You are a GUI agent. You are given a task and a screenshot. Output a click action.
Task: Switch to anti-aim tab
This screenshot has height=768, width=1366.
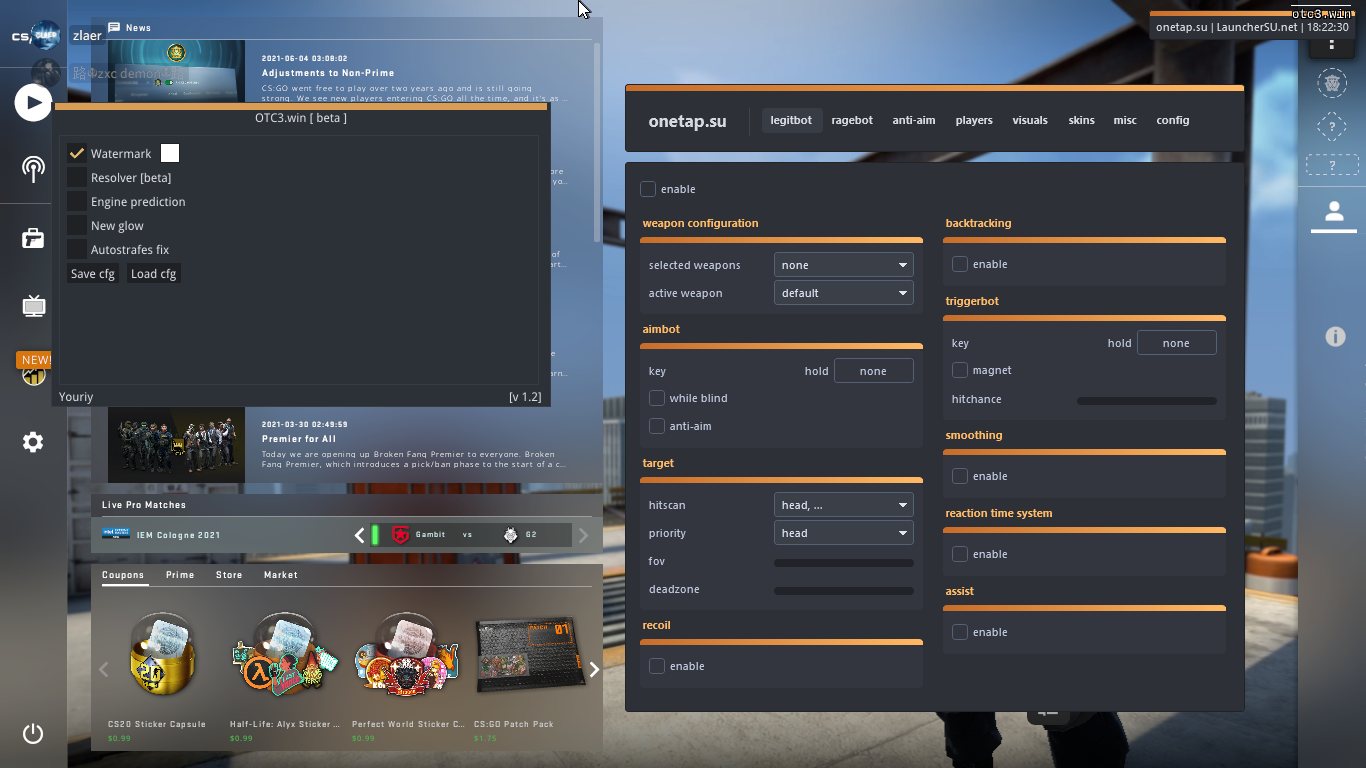click(x=914, y=120)
